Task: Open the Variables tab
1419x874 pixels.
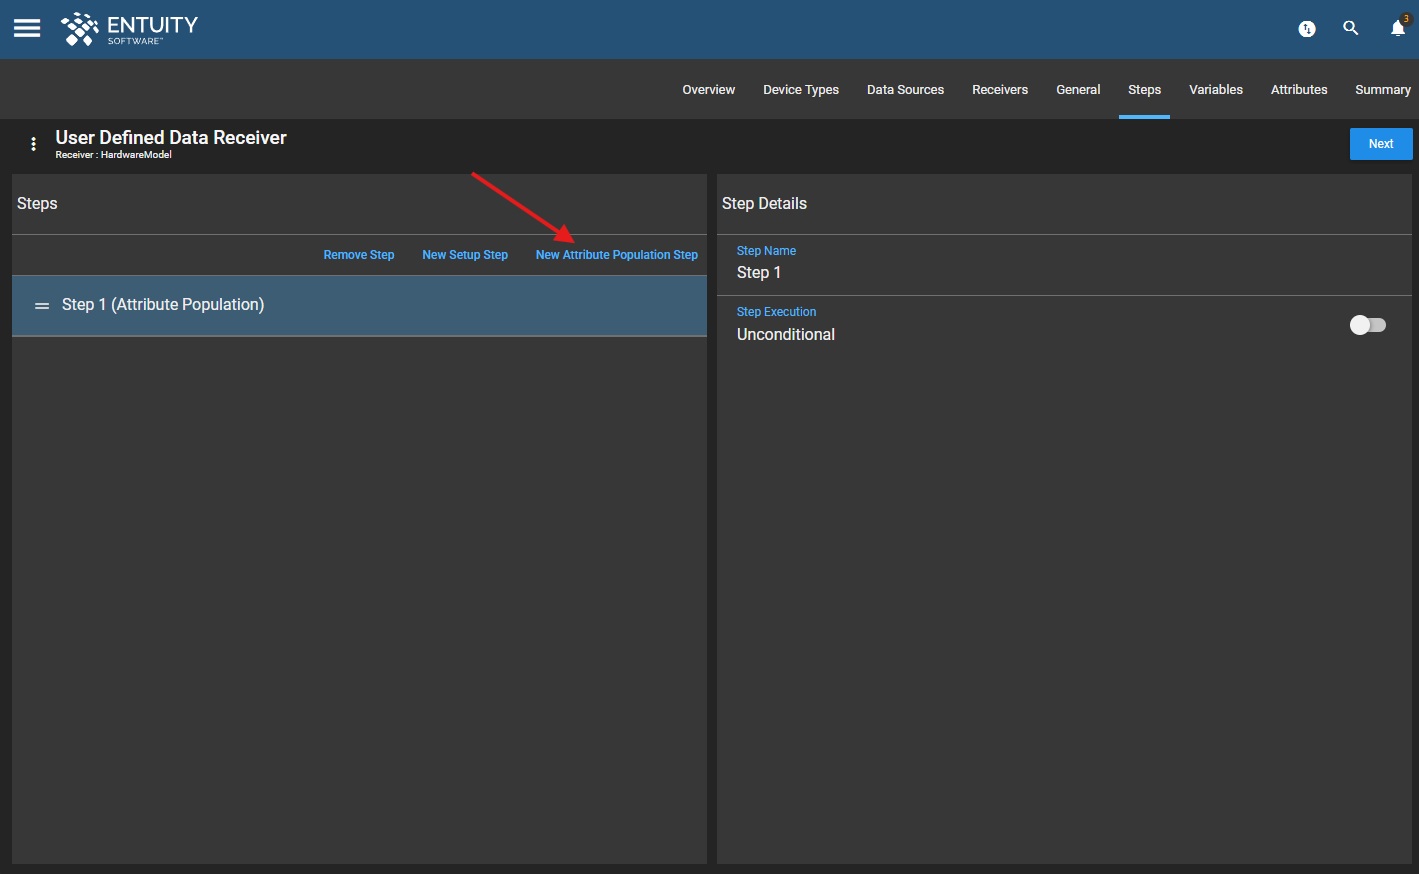Action: pos(1216,90)
